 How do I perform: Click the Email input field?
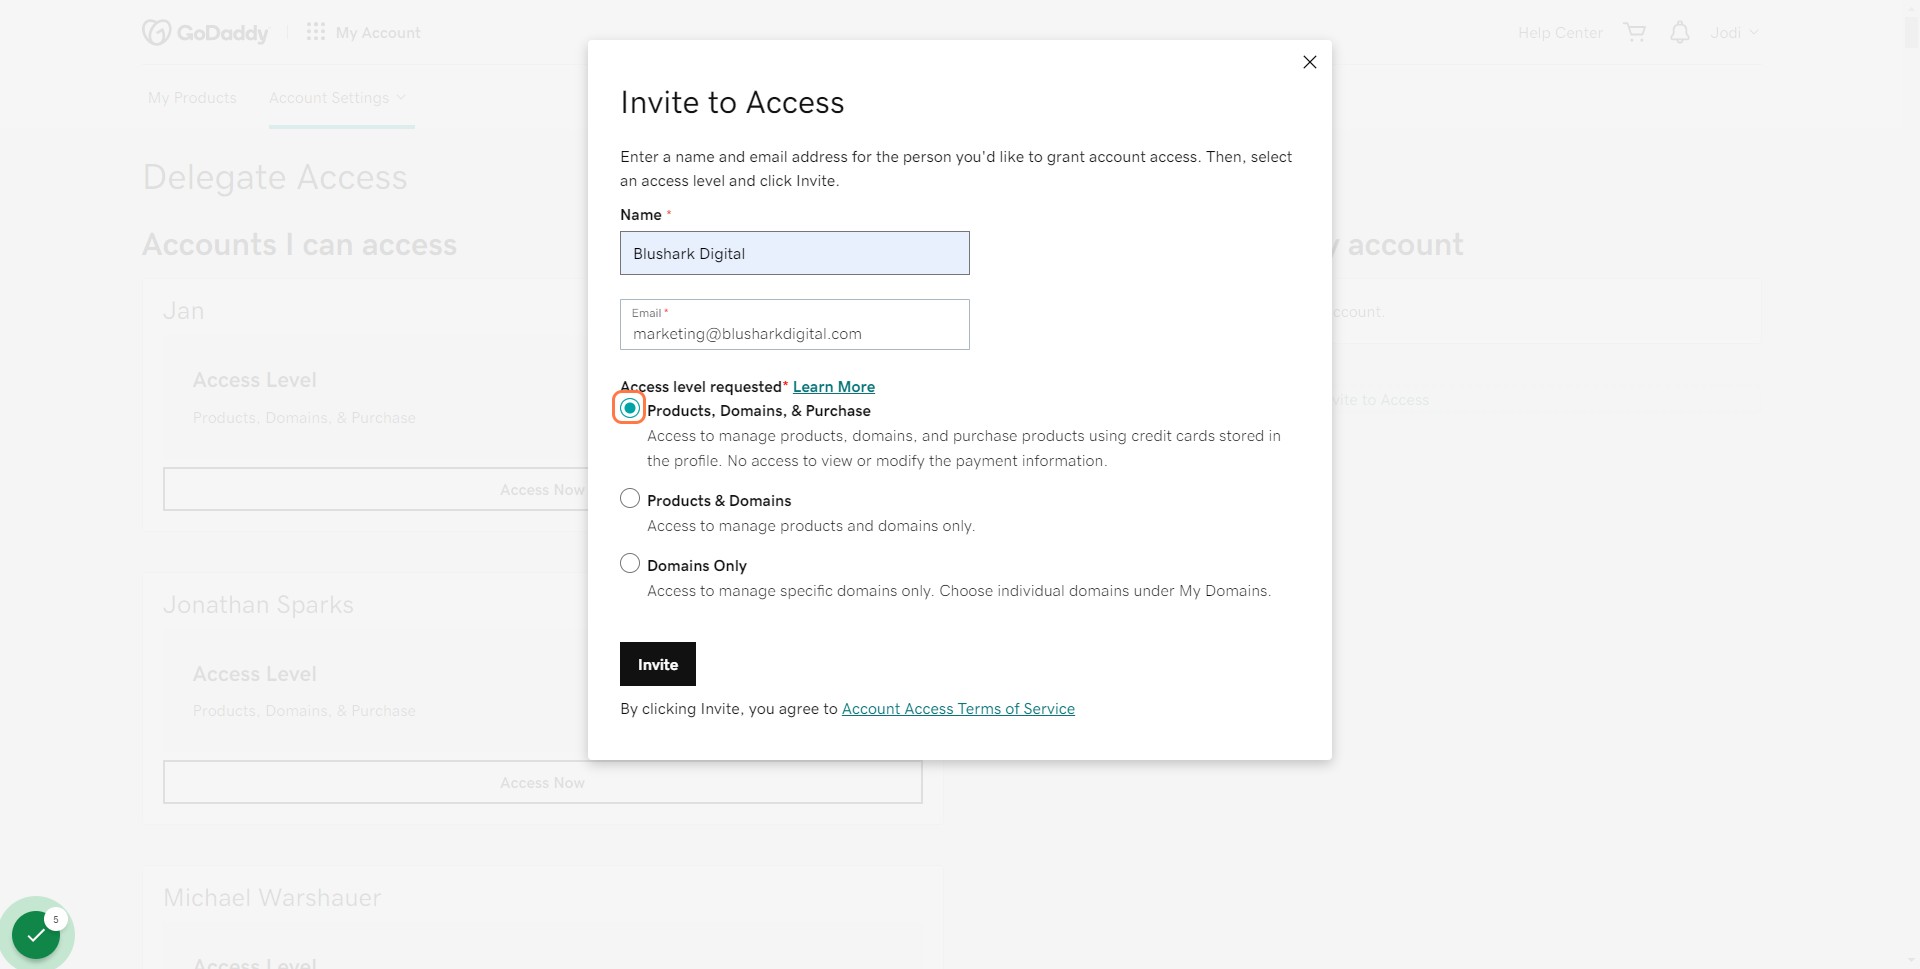795,325
